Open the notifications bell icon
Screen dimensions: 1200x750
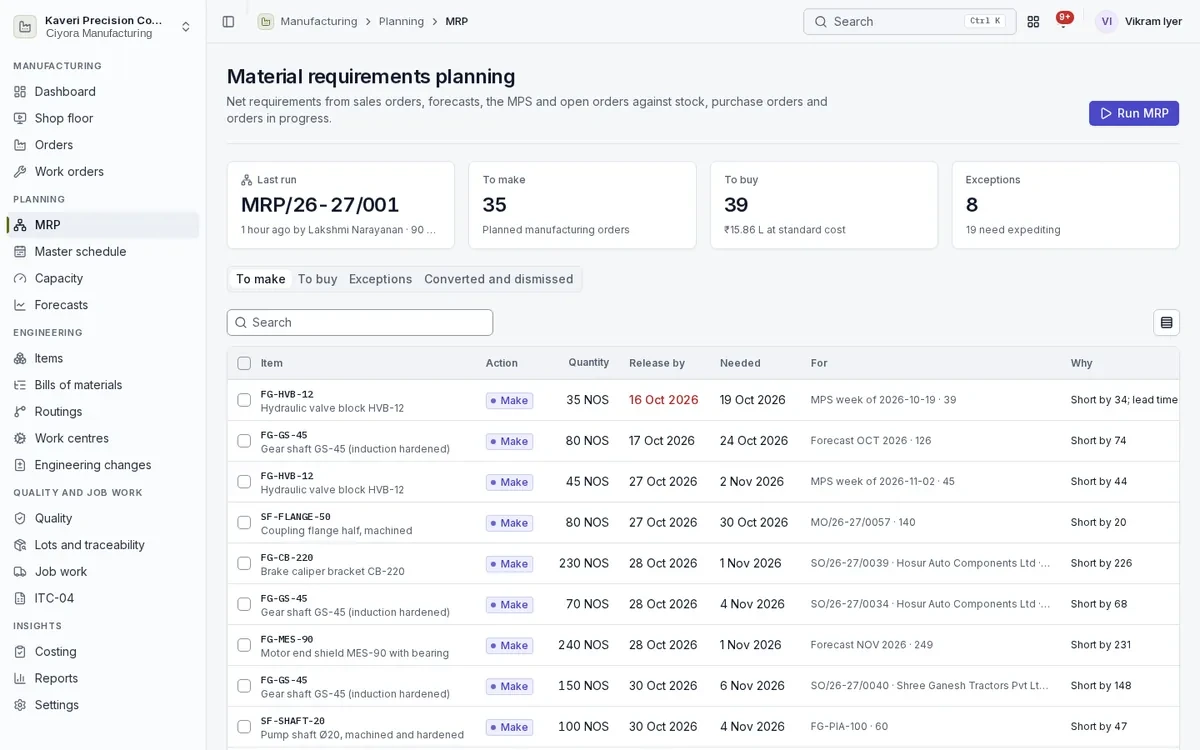1063,21
